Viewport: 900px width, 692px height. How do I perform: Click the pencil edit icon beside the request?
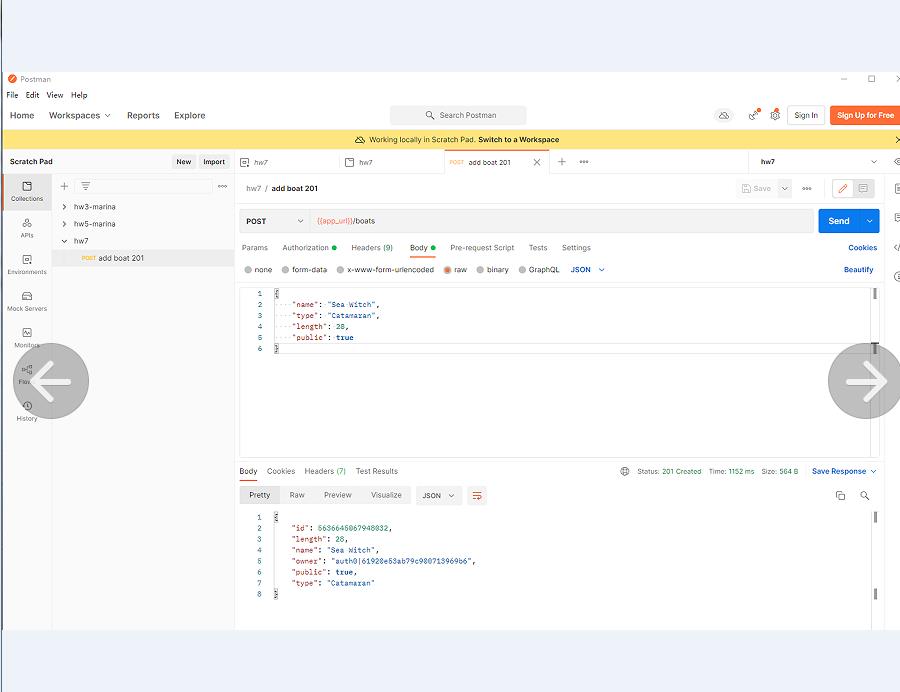tap(843, 188)
